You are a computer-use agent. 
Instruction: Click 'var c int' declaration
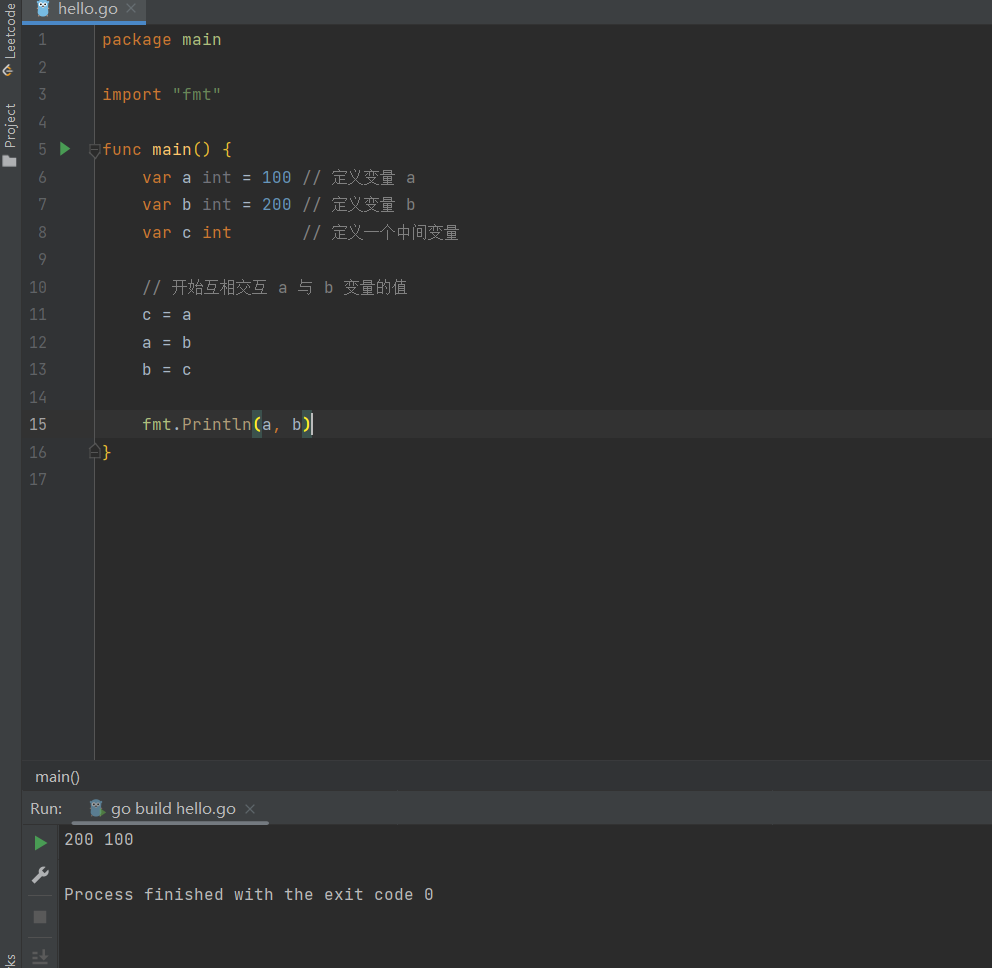coord(187,233)
